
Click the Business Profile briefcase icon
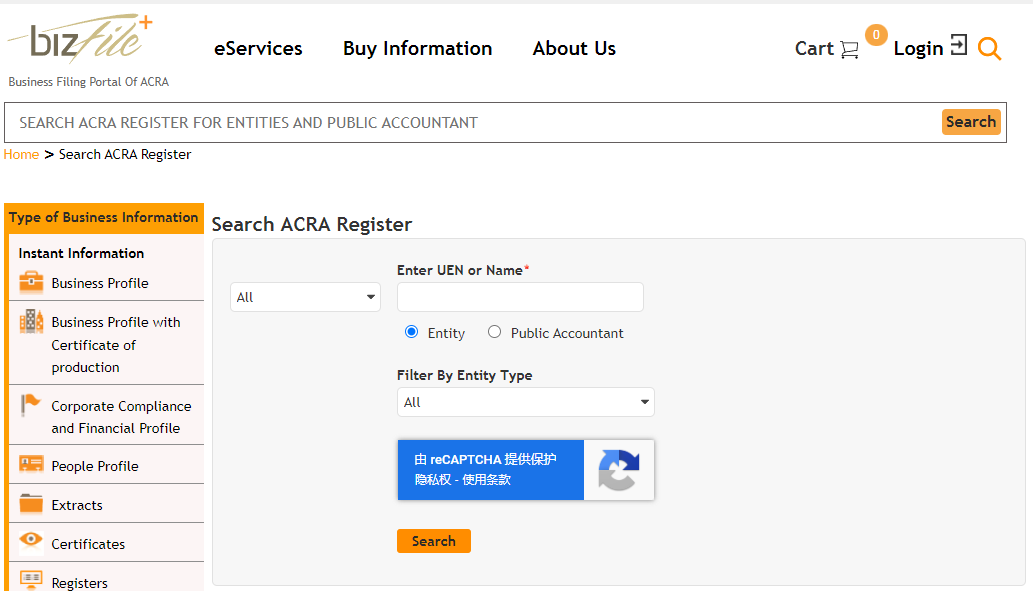click(x=31, y=282)
